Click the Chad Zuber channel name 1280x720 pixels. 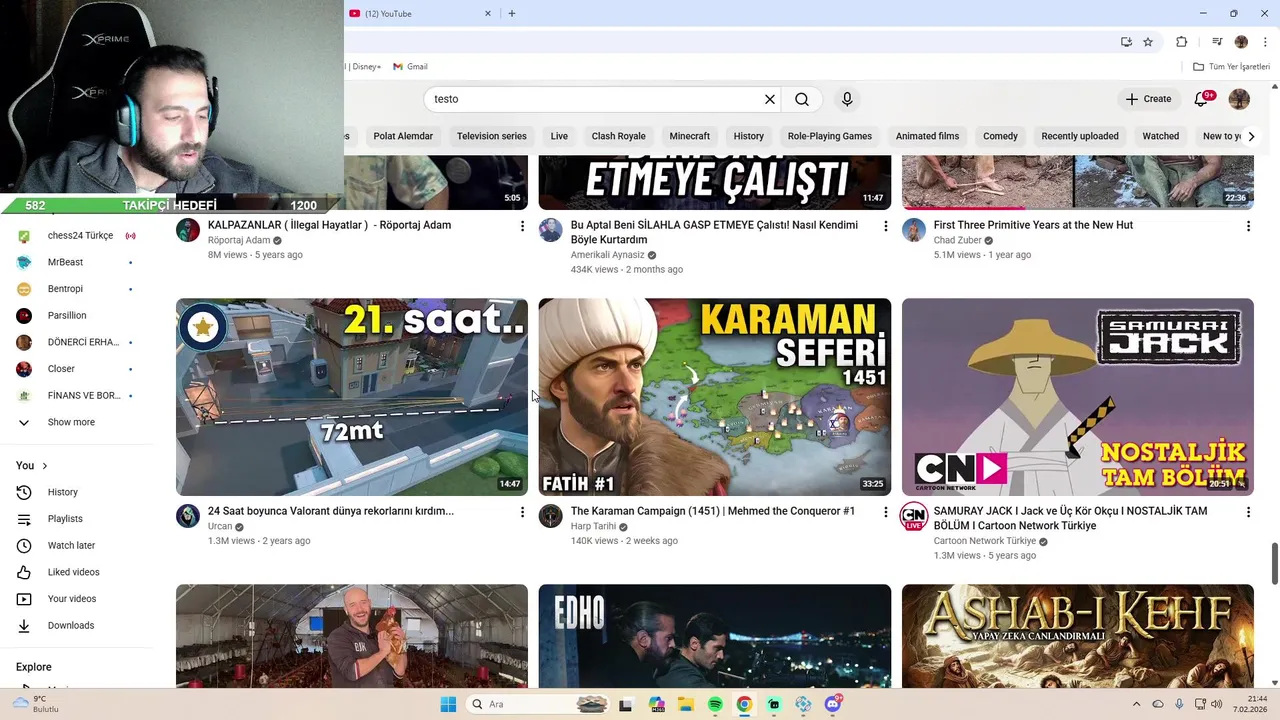[x=957, y=240]
